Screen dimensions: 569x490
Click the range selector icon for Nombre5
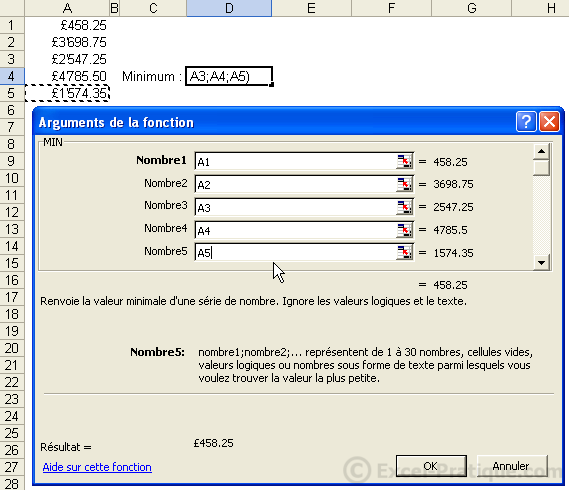point(404,253)
